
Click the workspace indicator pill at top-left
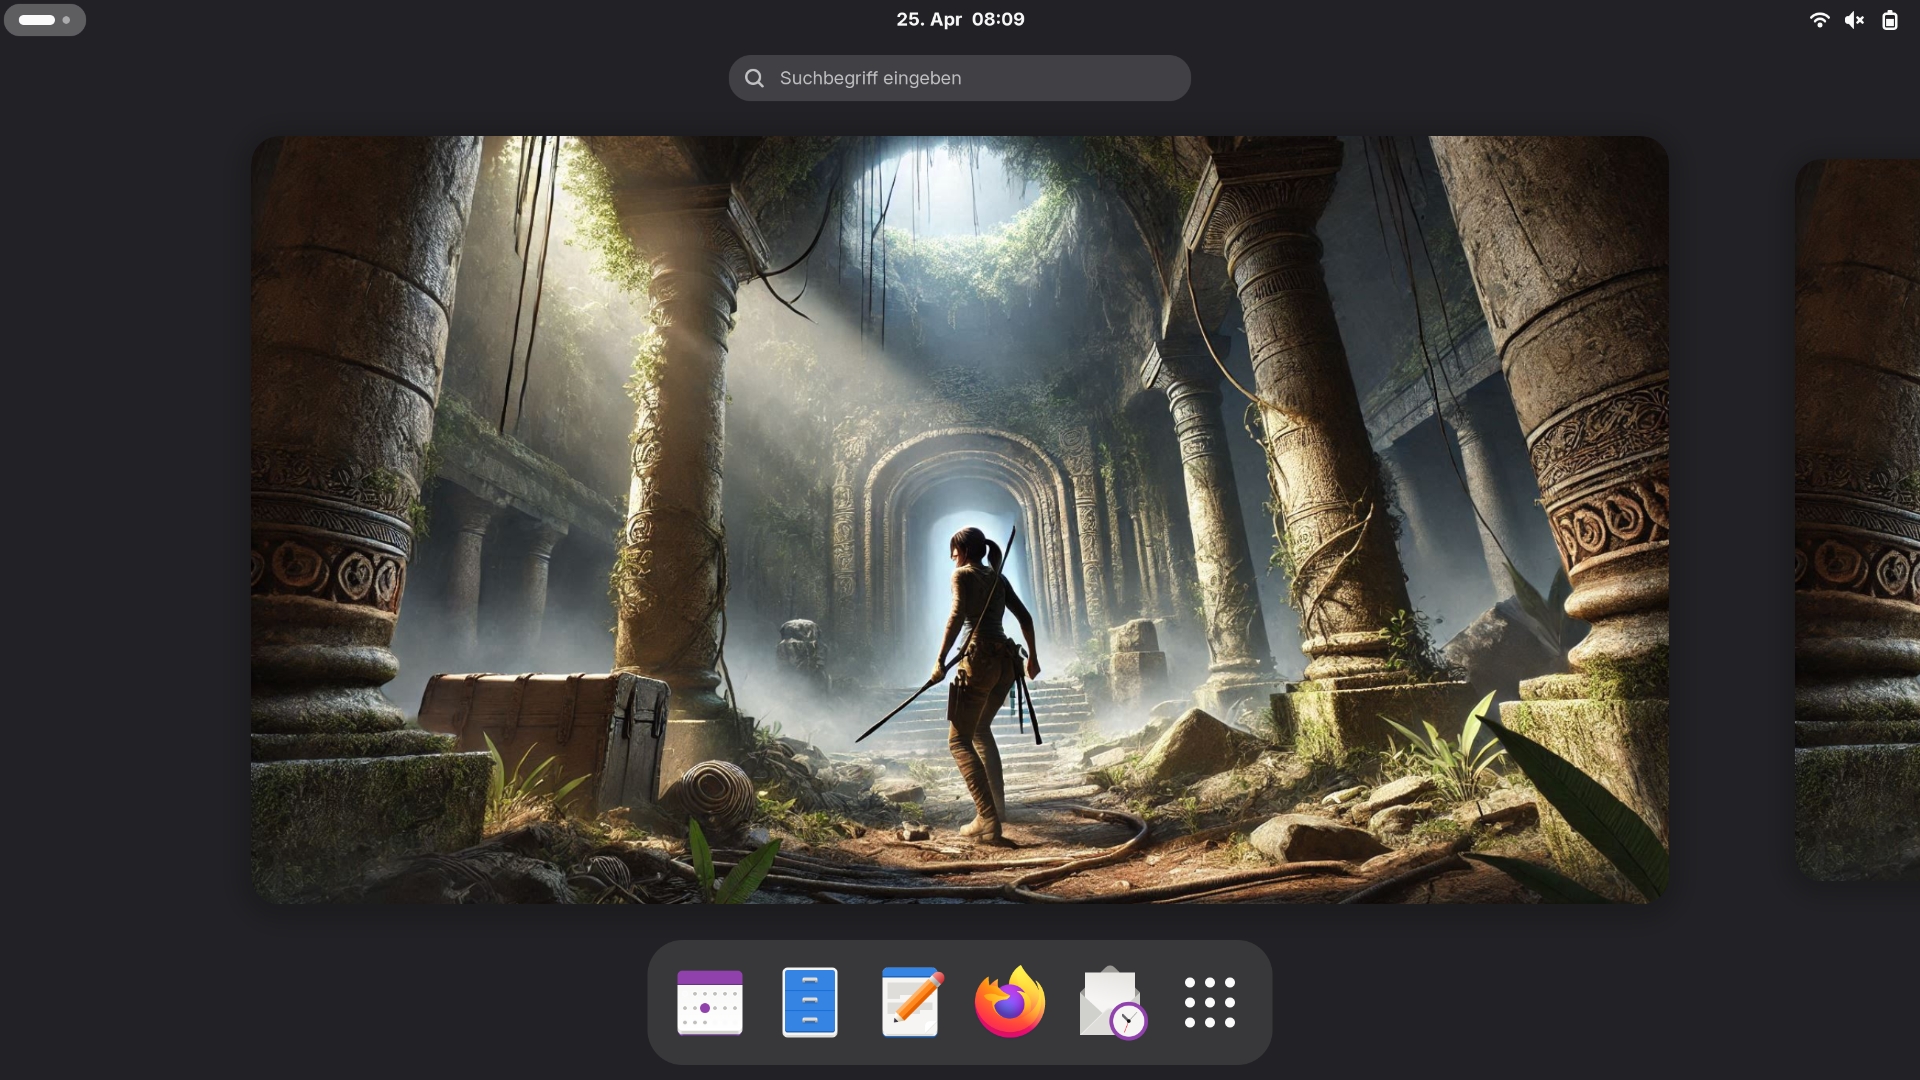37,20
